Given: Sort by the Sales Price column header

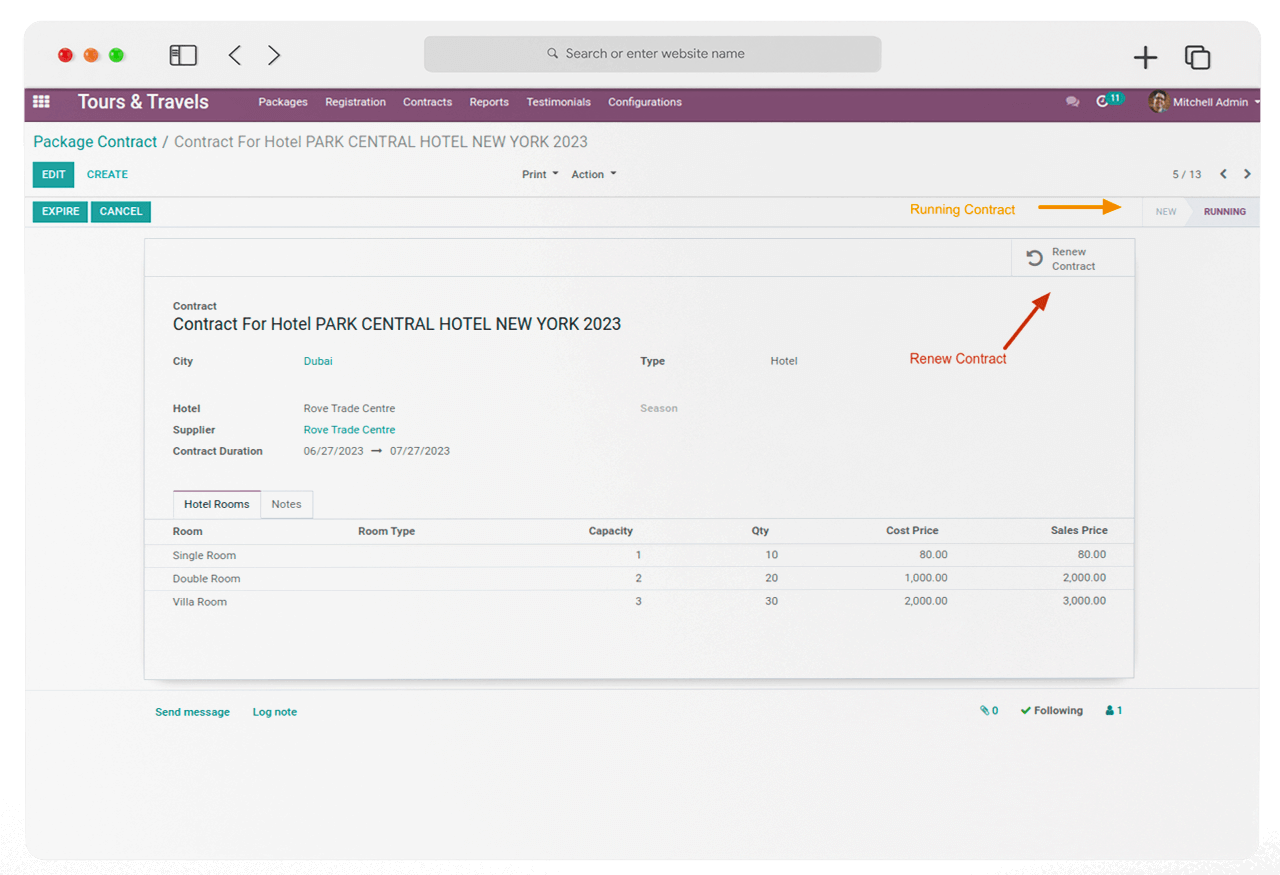Looking at the screenshot, I should tap(1079, 531).
